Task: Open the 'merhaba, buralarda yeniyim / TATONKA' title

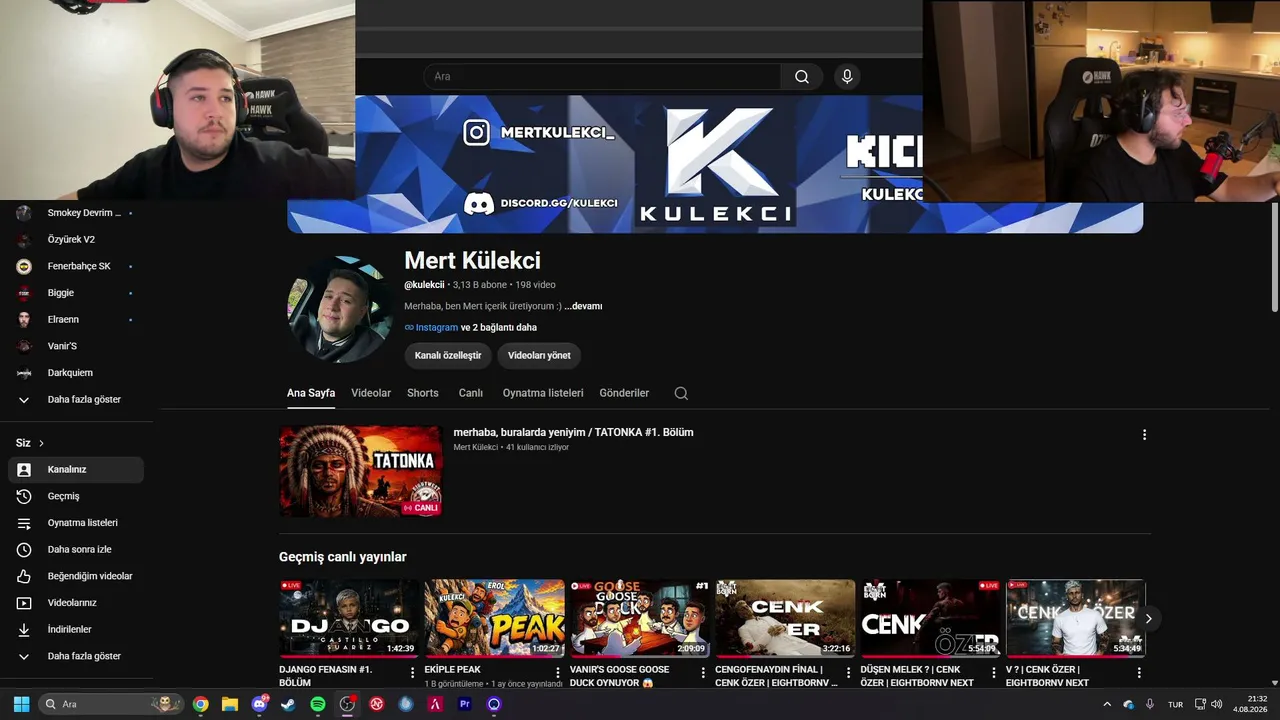Action: tap(574, 432)
